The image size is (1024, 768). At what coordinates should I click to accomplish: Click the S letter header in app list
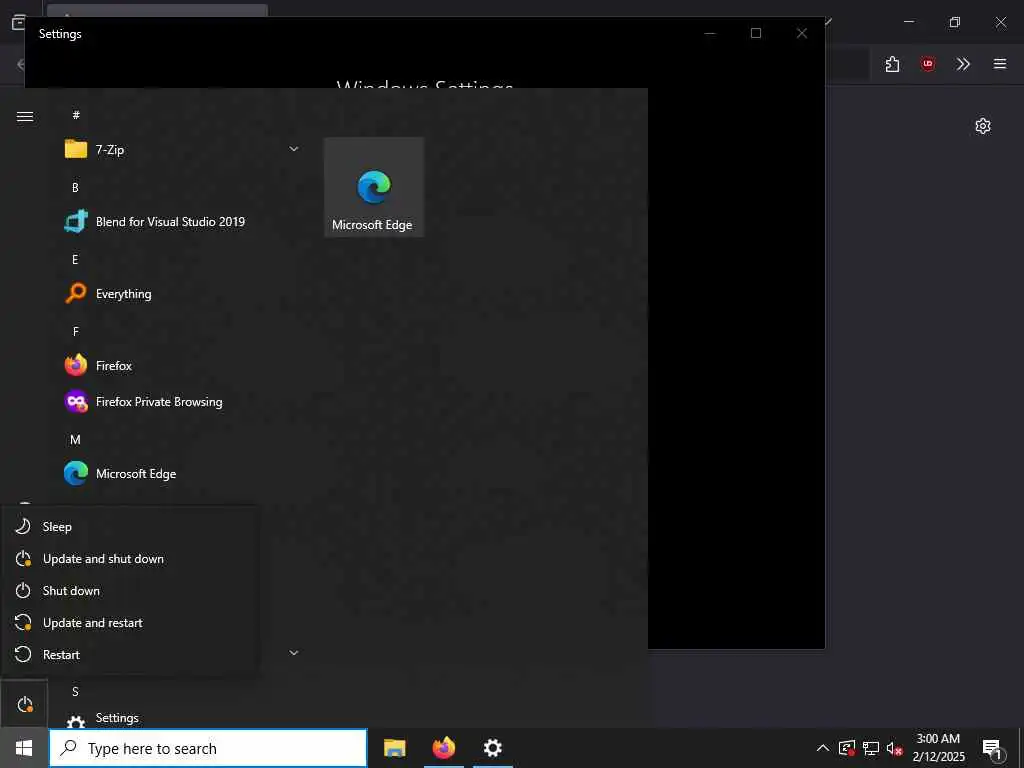pos(75,692)
